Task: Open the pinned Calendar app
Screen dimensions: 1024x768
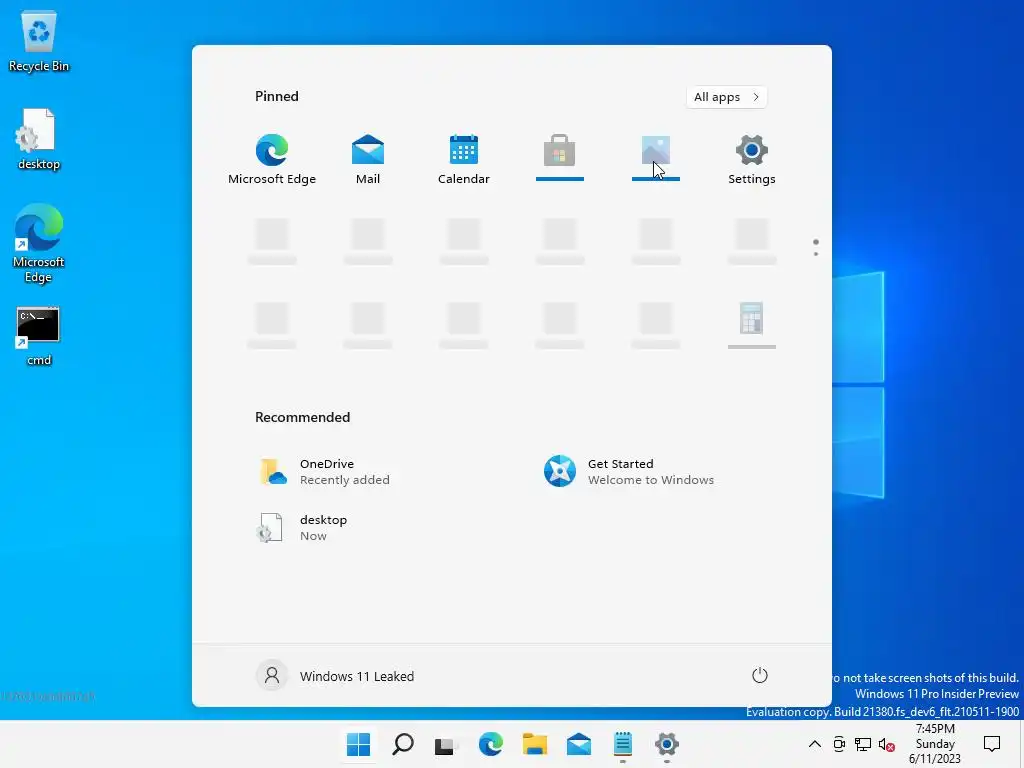Action: tap(464, 159)
